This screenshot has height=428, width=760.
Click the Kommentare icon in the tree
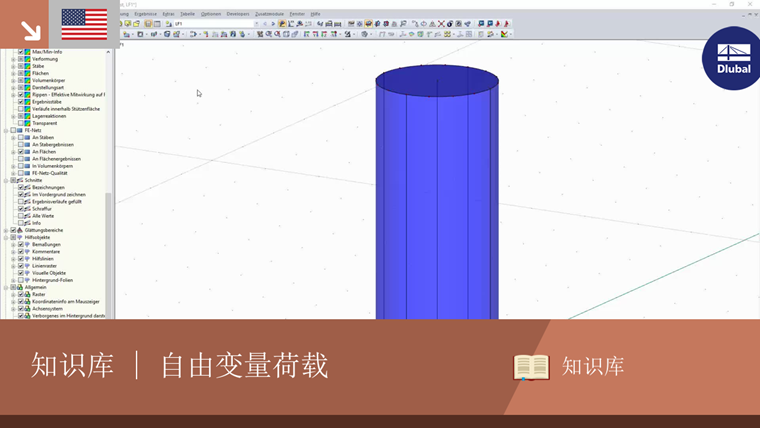(x=28, y=252)
